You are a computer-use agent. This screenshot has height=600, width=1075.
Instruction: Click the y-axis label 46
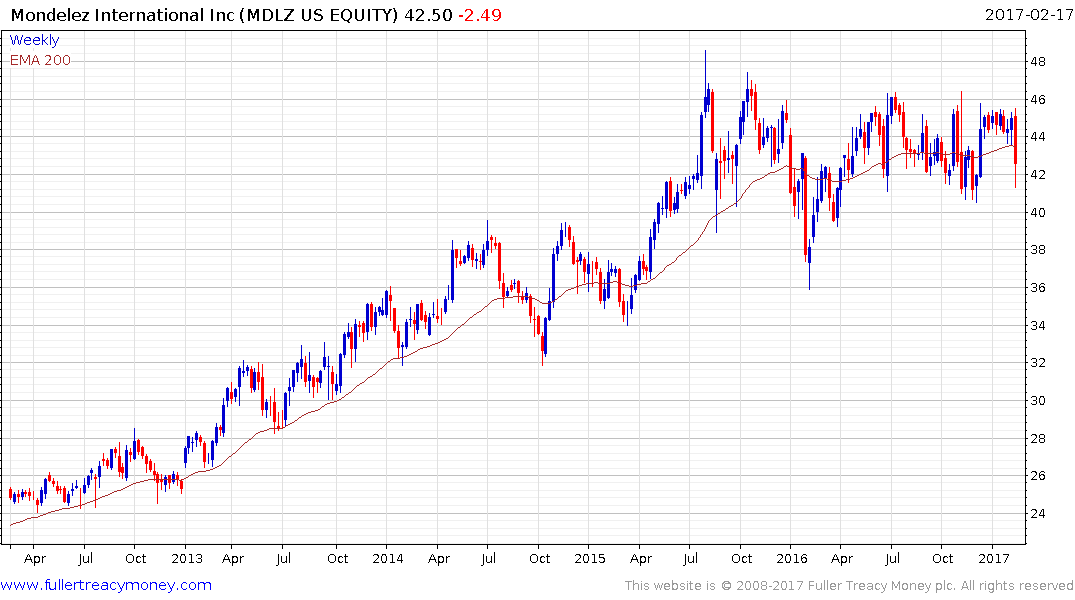1037,99
